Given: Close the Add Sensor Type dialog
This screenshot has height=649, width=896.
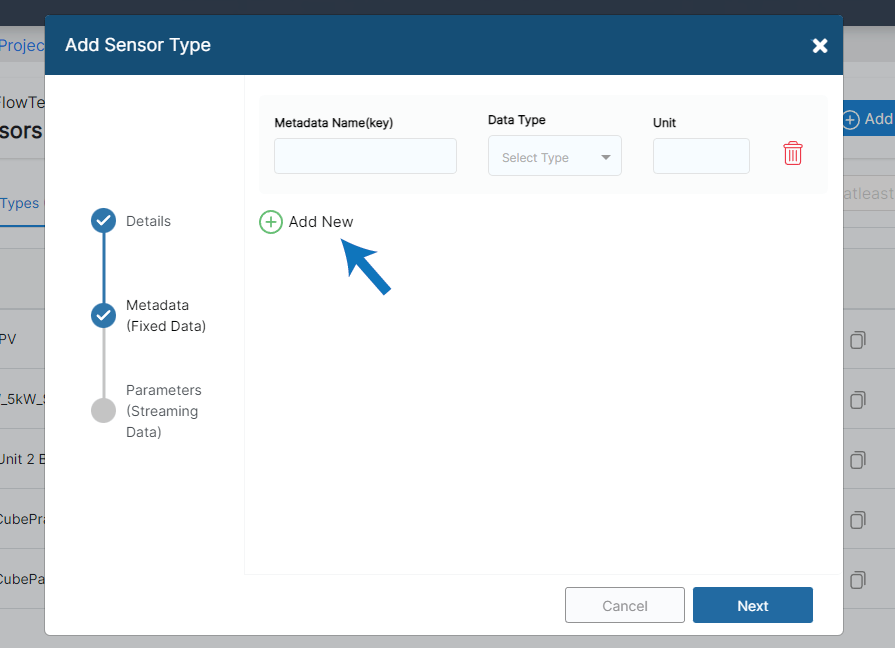Looking at the screenshot, I should click(820, 45).
